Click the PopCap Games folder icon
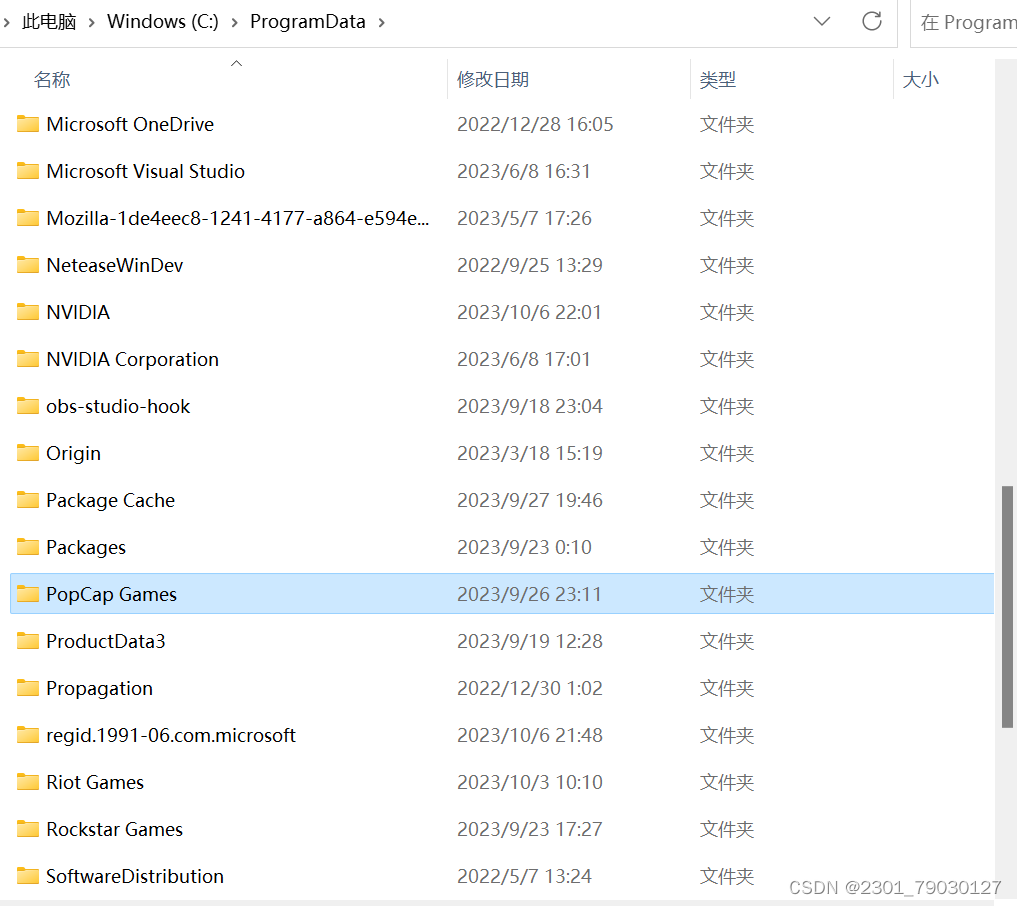 click(27, 594)
